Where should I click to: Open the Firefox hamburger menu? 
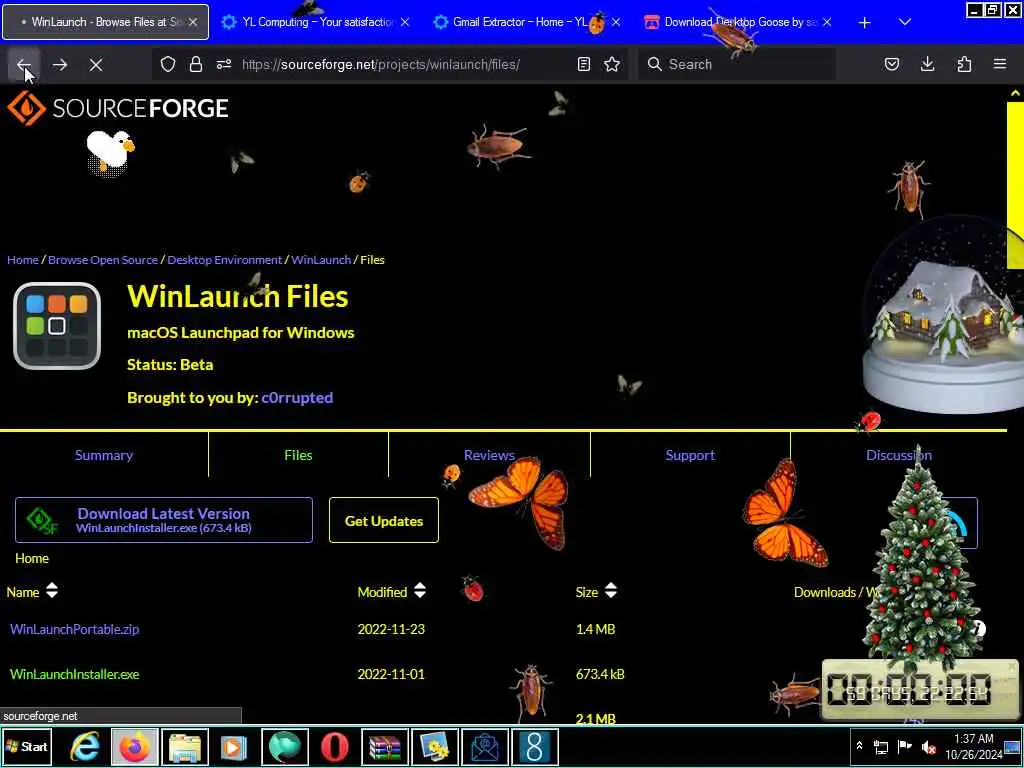(1000, 64)
